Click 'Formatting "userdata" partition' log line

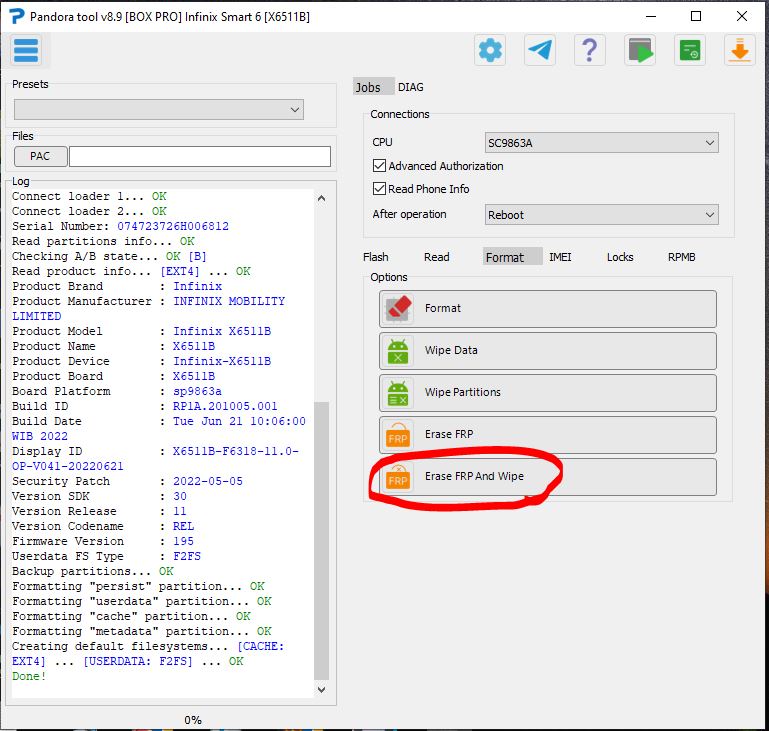[142, 601]
